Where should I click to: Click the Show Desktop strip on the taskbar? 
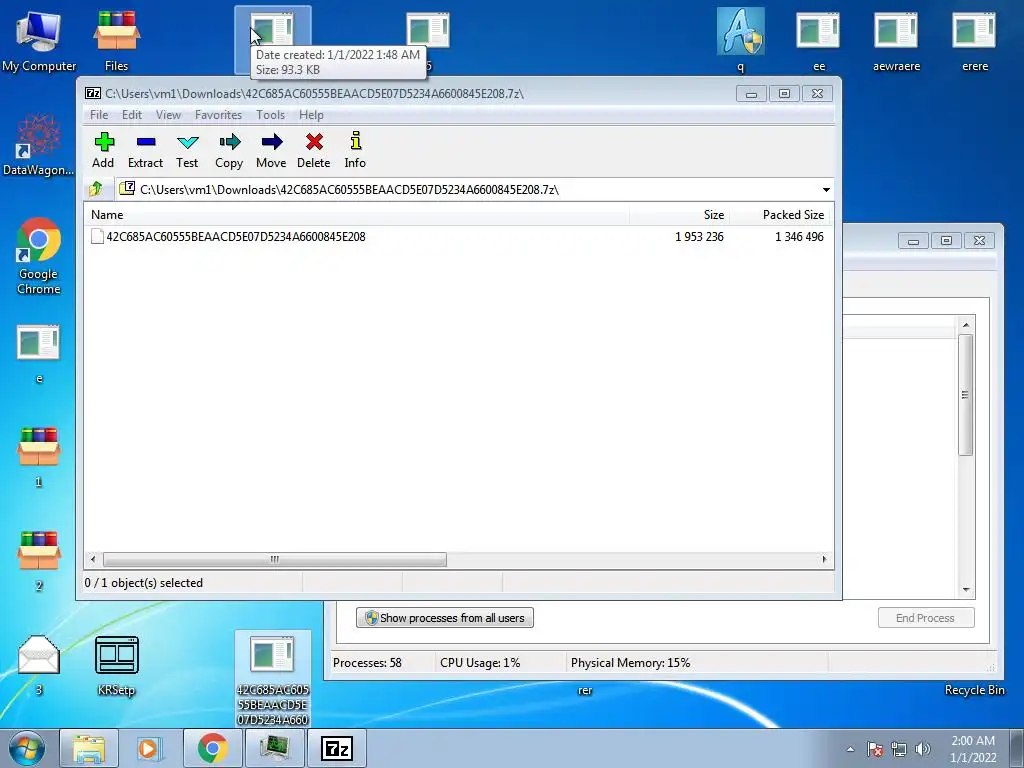[x=1017, y=748]
